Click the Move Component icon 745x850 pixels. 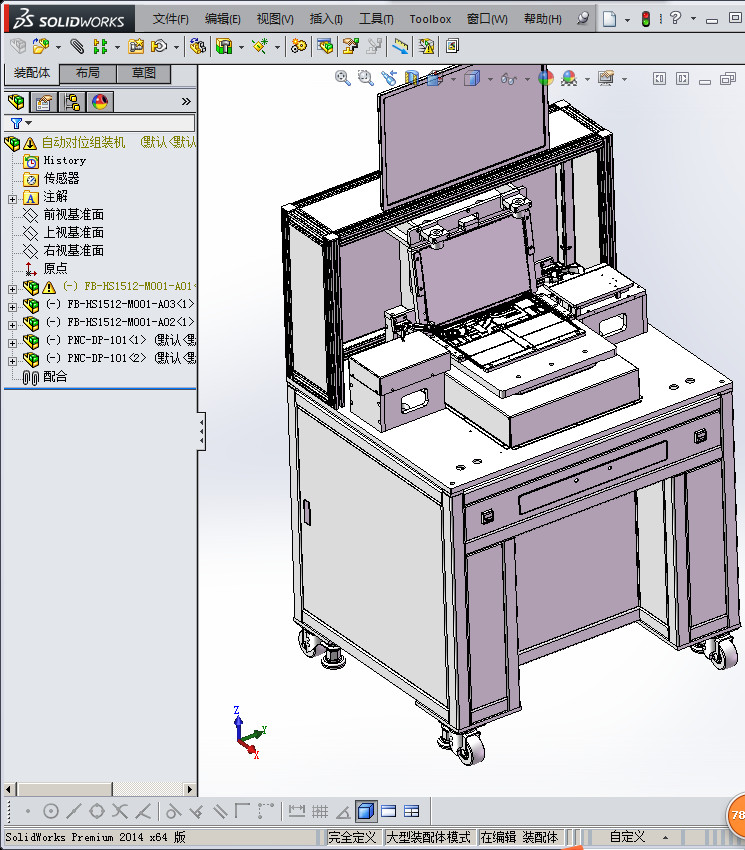point(158,46)
